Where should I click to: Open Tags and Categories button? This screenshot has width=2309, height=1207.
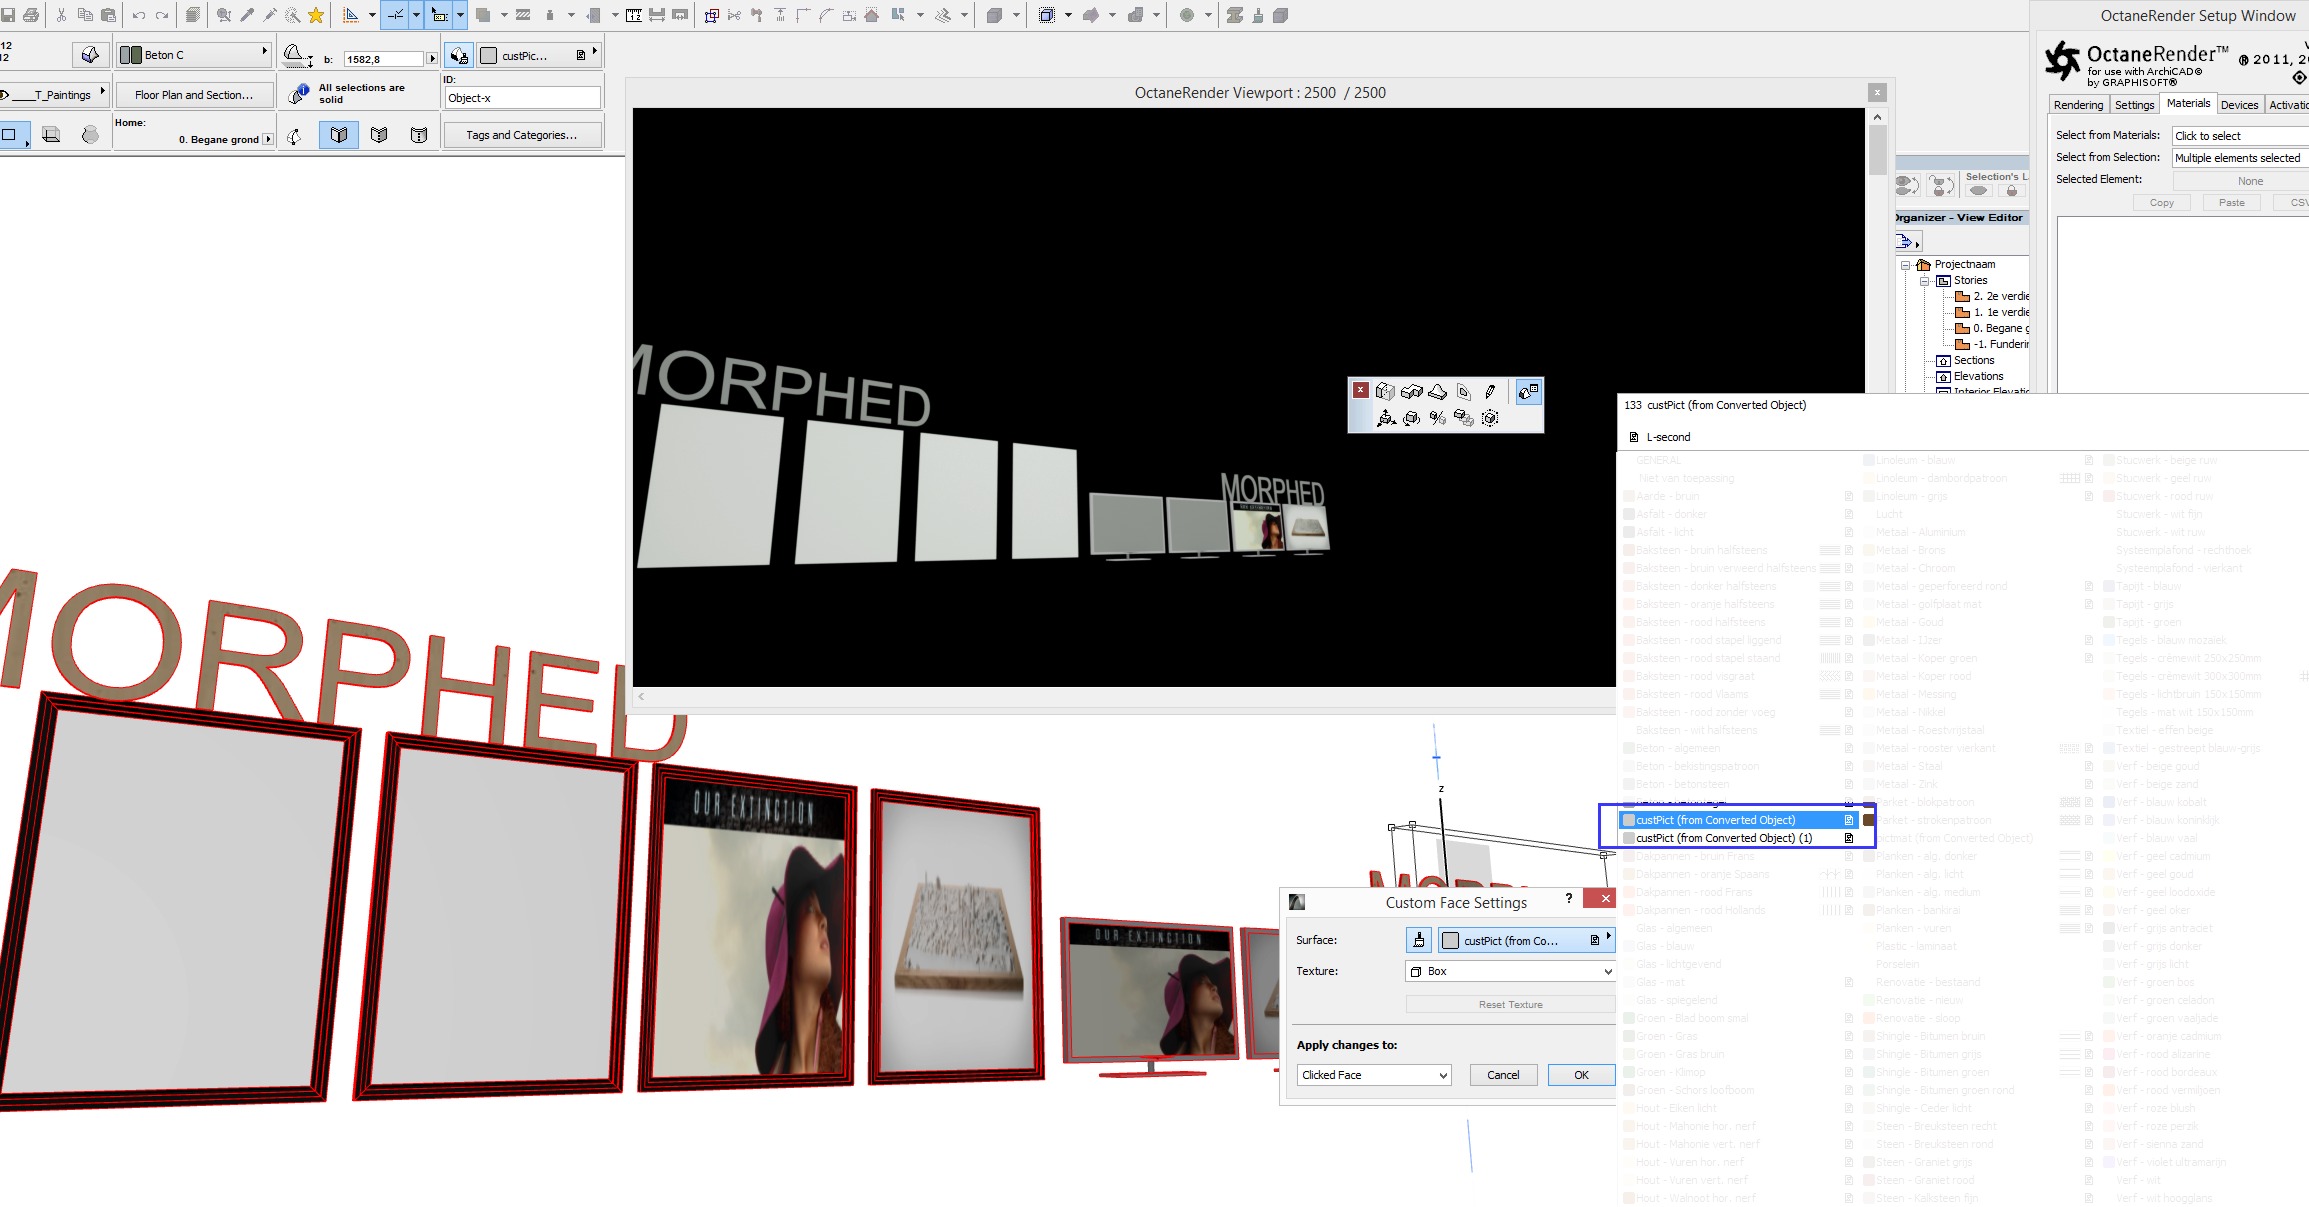pos(521,135)
